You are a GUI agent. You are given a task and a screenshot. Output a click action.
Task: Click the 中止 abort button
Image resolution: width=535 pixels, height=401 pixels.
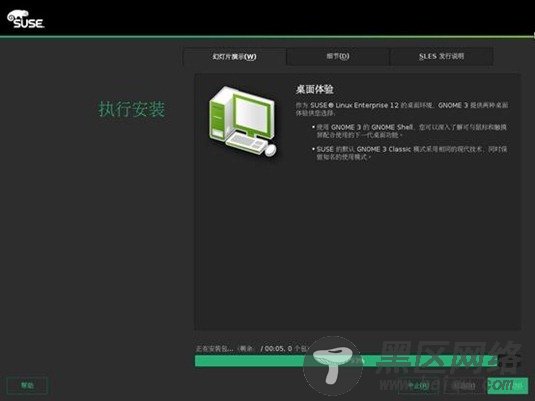pos(418,386)
